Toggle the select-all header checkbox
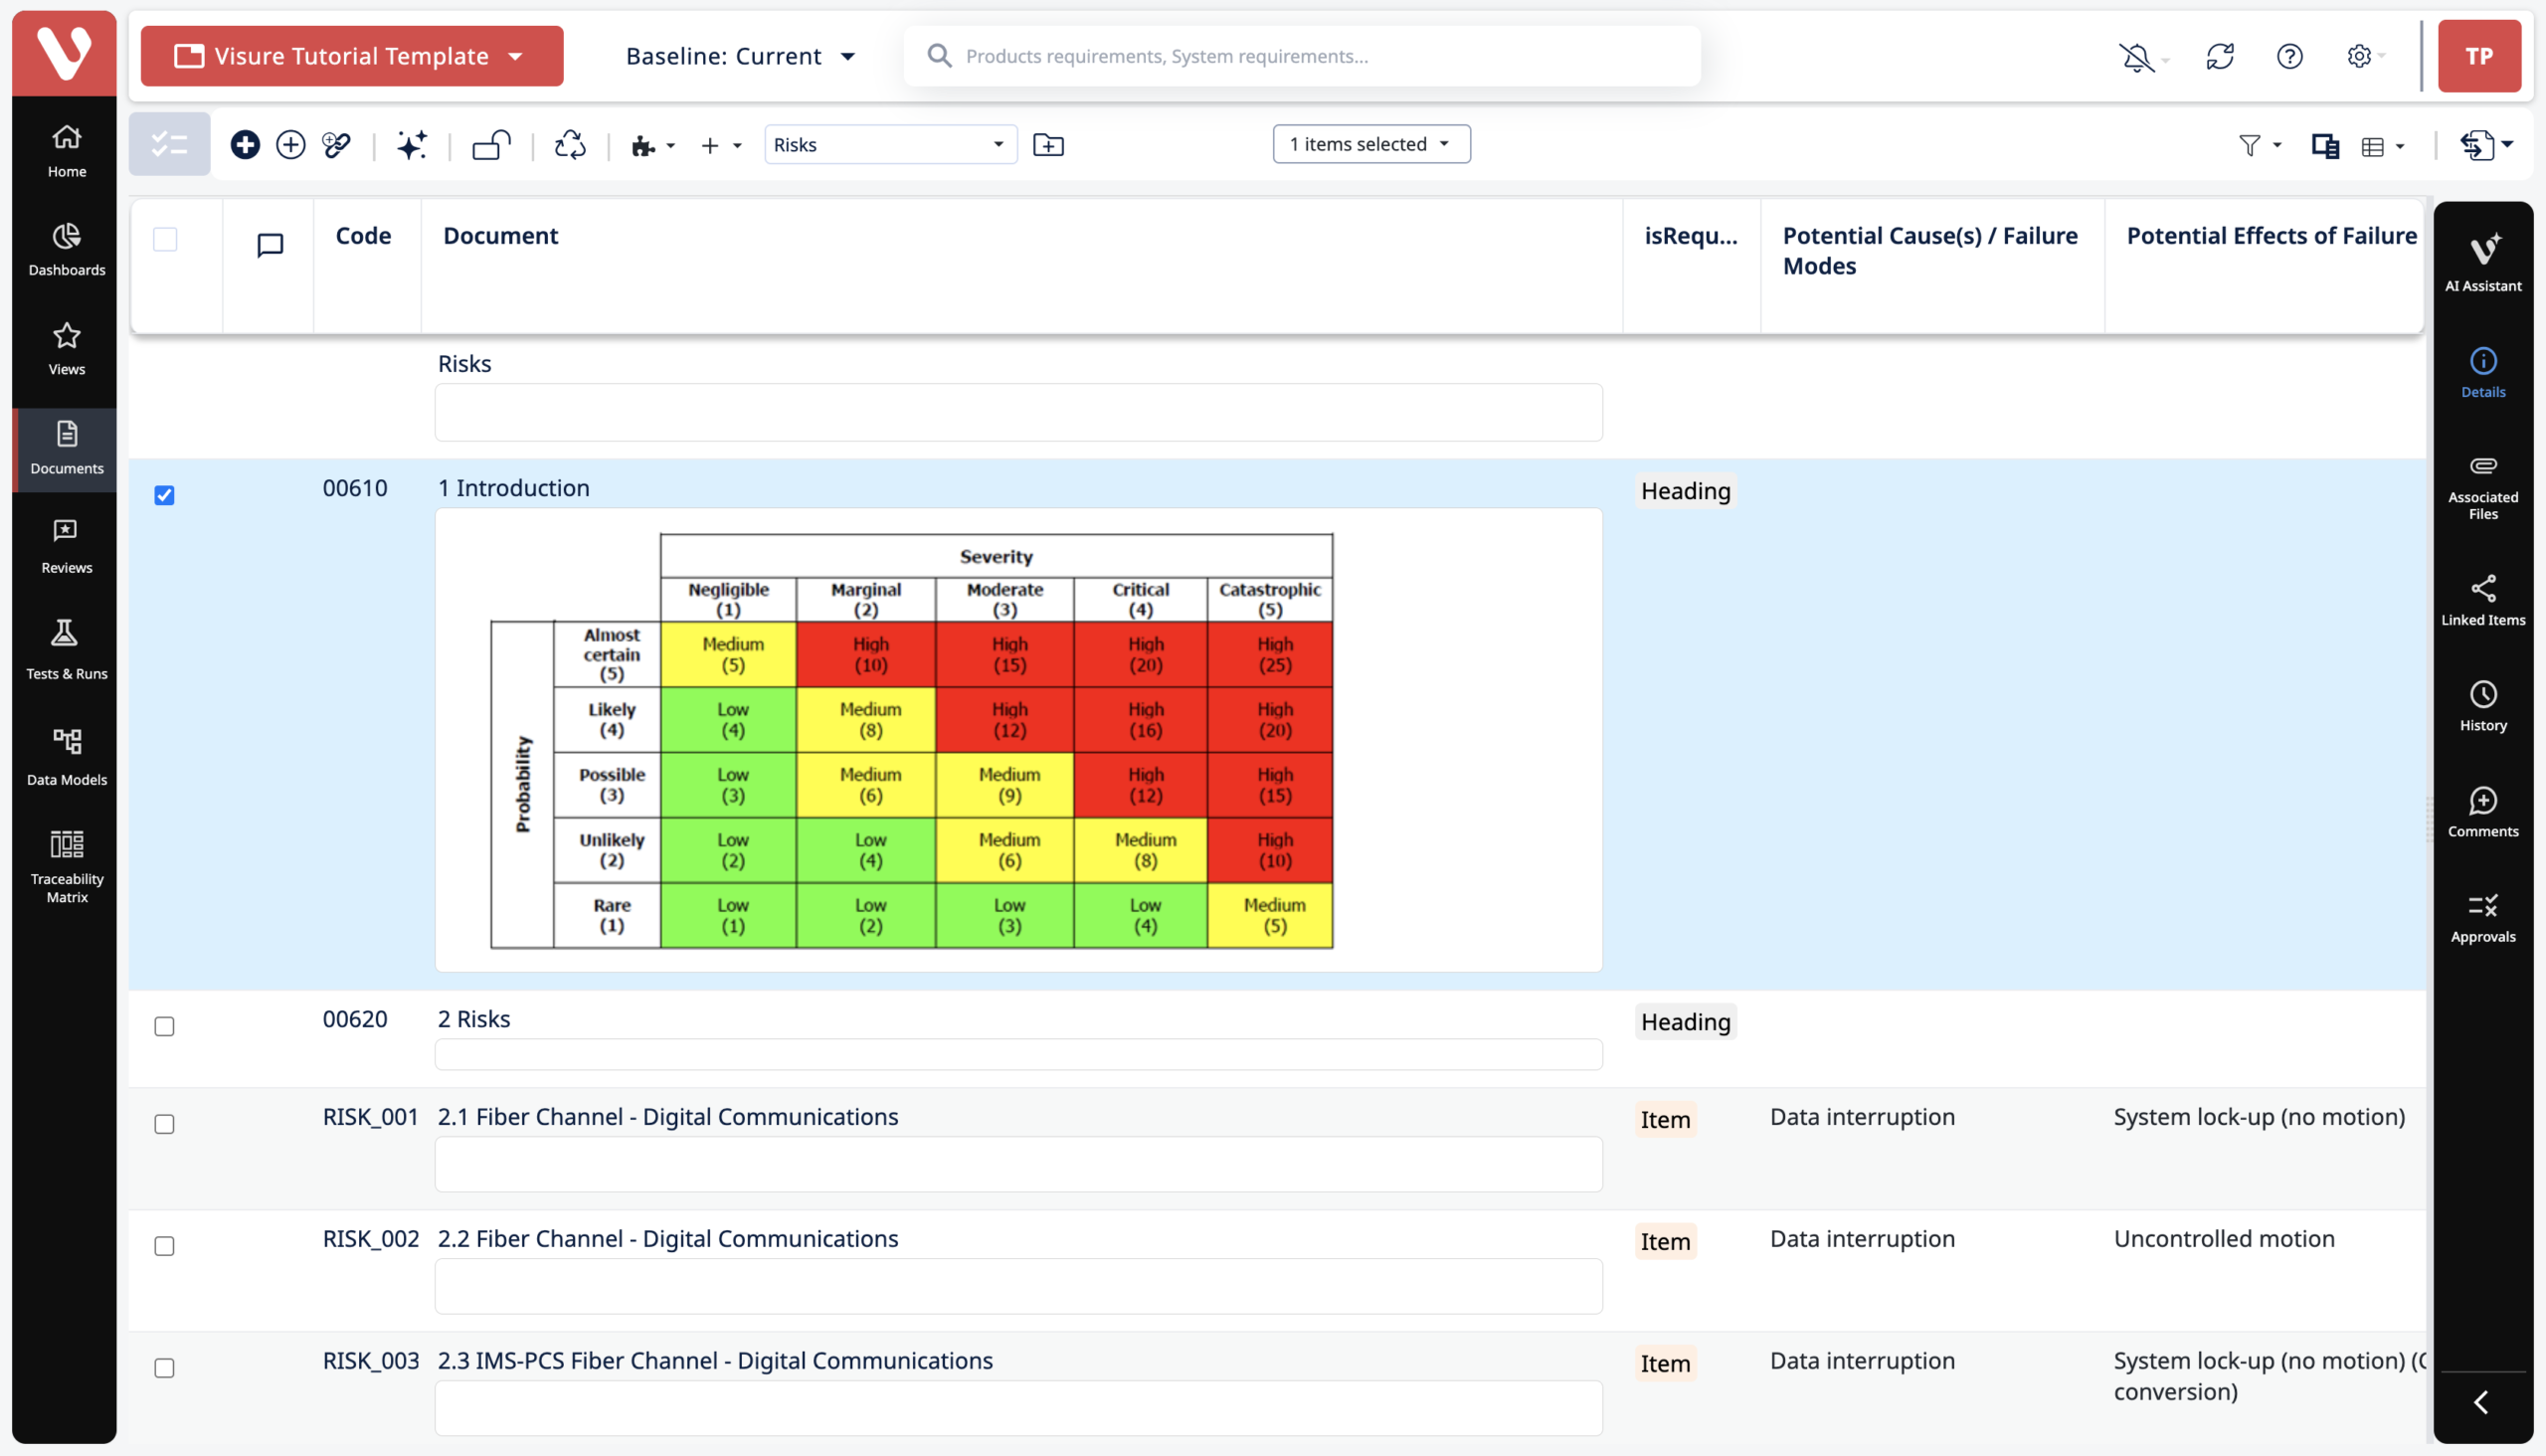Viewport: 2546px width, 1456px height. click(x=165, y=239)
